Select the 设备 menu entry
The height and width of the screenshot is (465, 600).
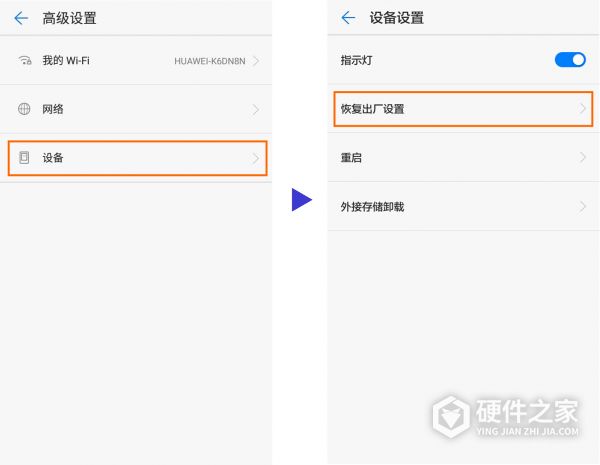click(137, 158)
